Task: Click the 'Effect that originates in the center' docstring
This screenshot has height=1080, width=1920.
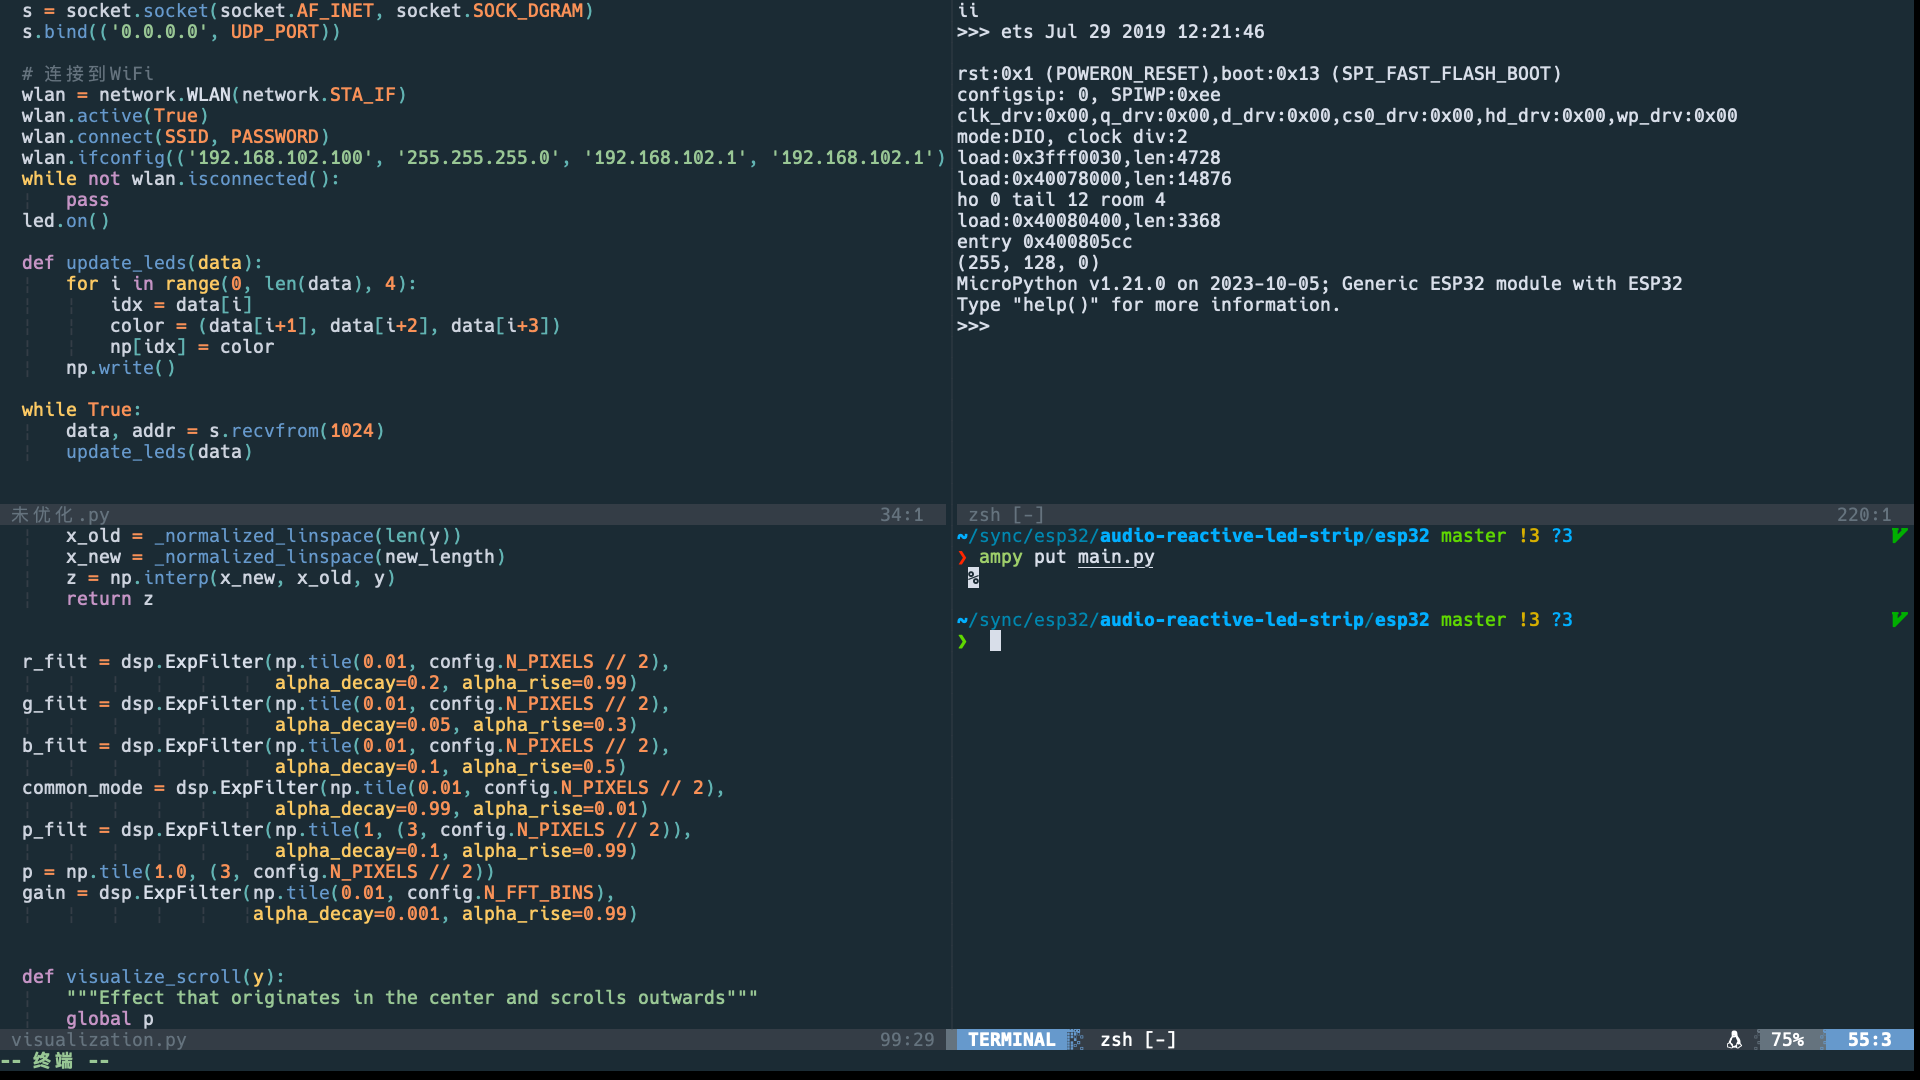Action: (412, 998)
